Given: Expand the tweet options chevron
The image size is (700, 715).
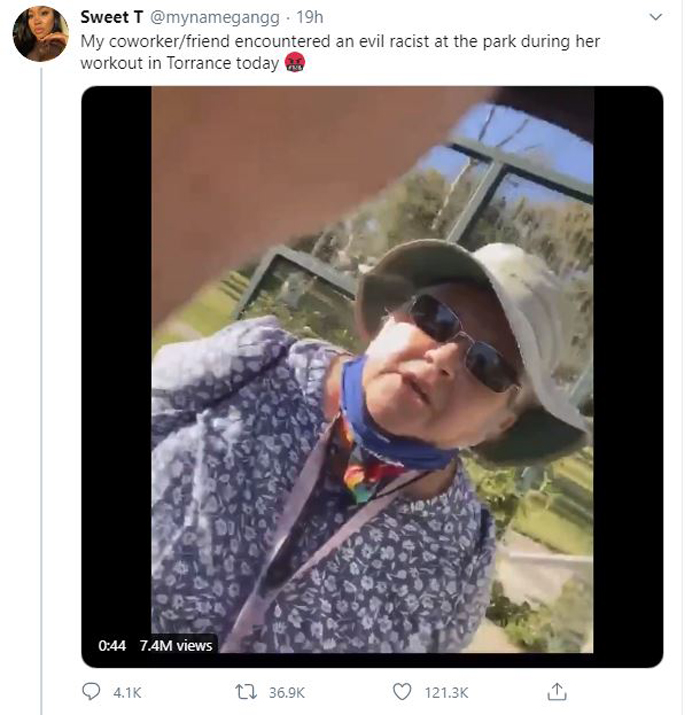Looking at the screenshot, I should (655, 17).
